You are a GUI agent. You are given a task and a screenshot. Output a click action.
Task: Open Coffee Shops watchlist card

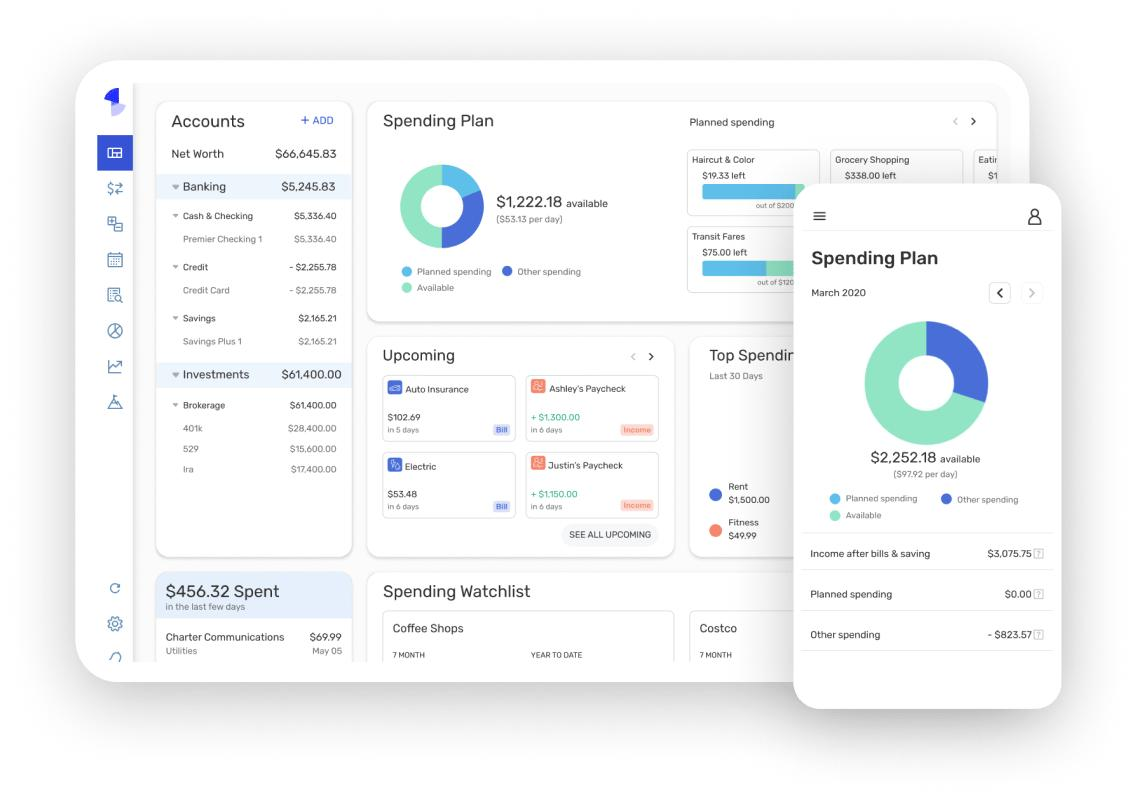528,637
